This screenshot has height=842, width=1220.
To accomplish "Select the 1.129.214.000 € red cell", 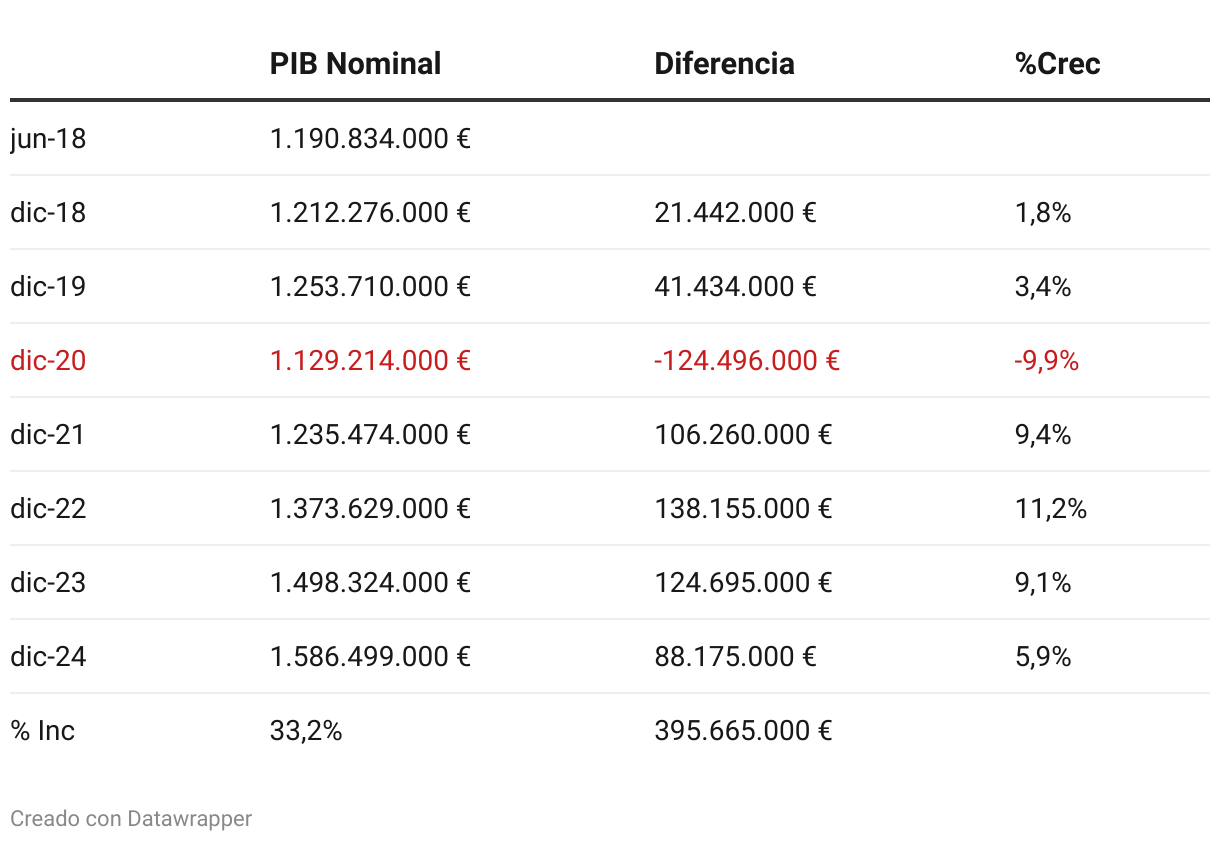I will point(370,360).
